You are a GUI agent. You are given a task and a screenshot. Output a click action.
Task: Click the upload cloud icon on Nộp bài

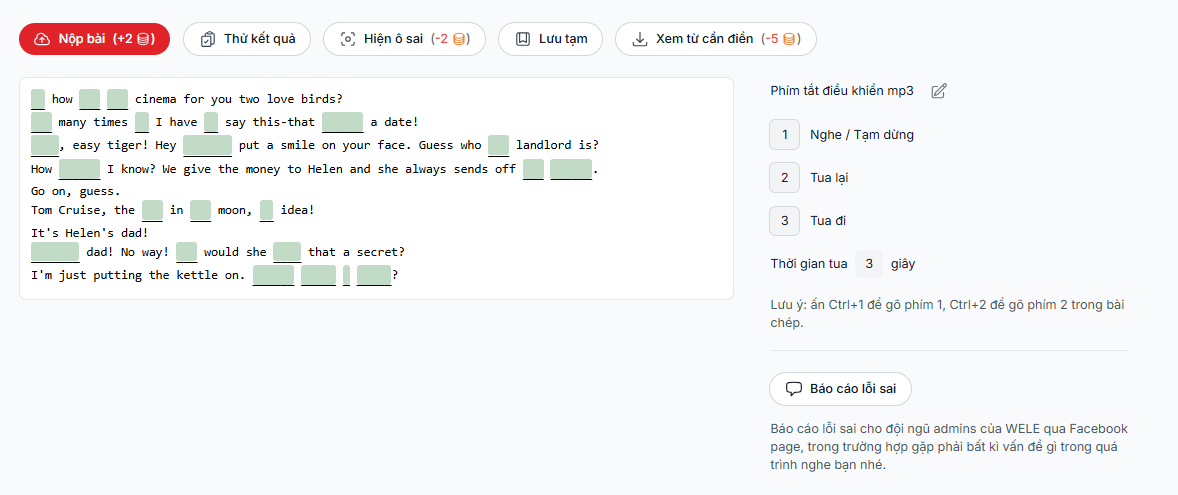tap(42, 39)
